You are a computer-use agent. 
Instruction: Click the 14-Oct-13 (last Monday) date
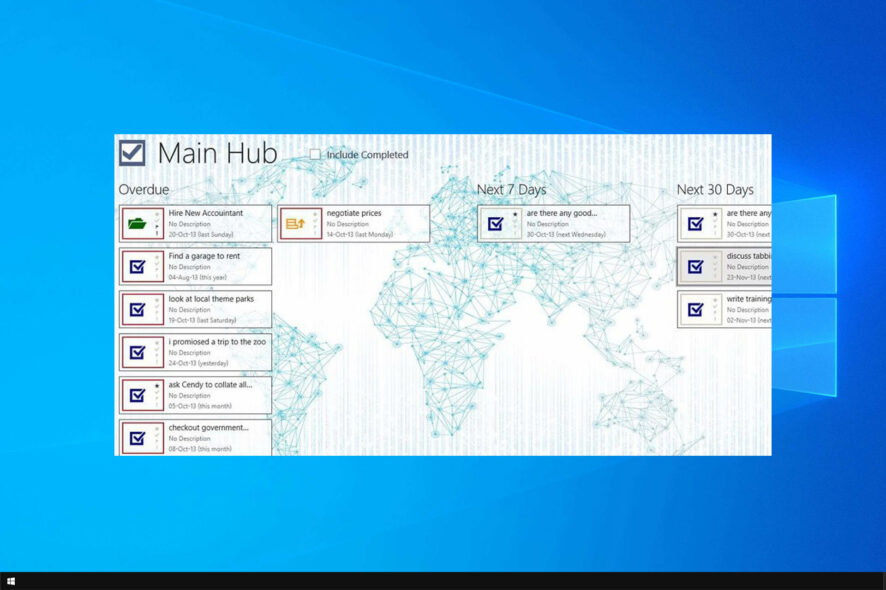pos(359,235)
